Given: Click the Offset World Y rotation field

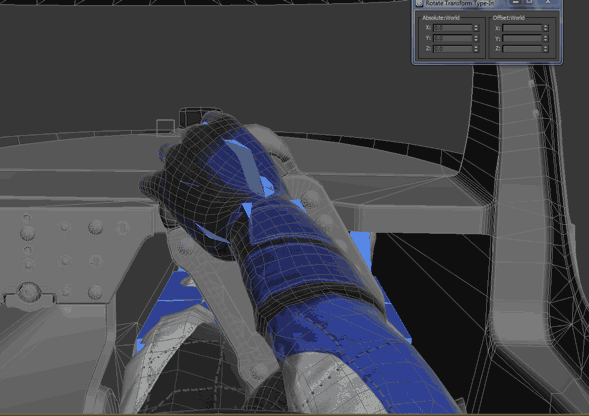Looking at the screenshot, I should click(x=522, y=38).
